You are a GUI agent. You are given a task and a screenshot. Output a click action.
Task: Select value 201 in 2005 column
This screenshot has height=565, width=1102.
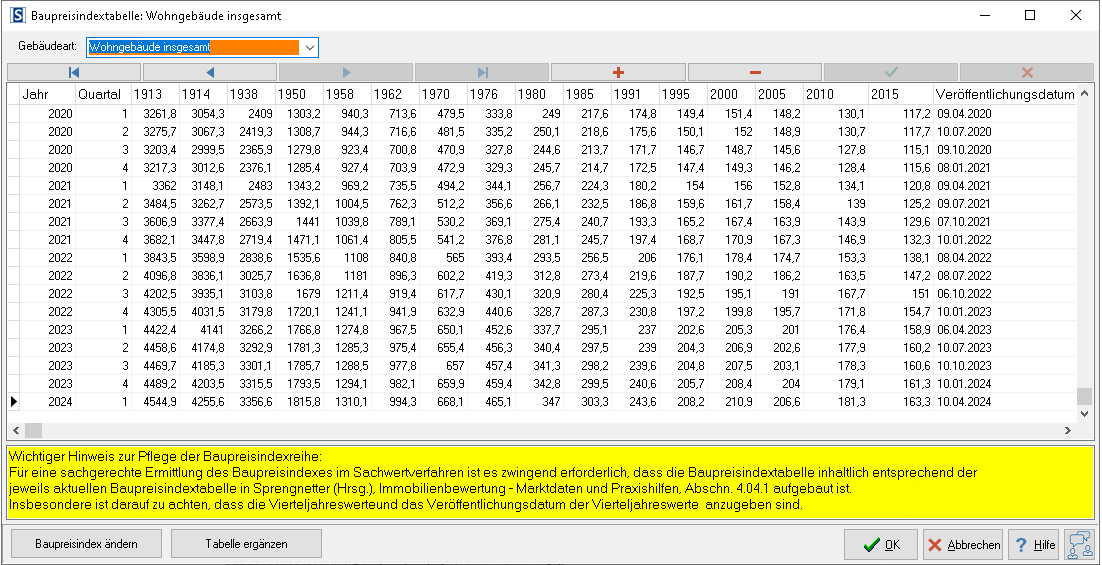coord(779,330)
